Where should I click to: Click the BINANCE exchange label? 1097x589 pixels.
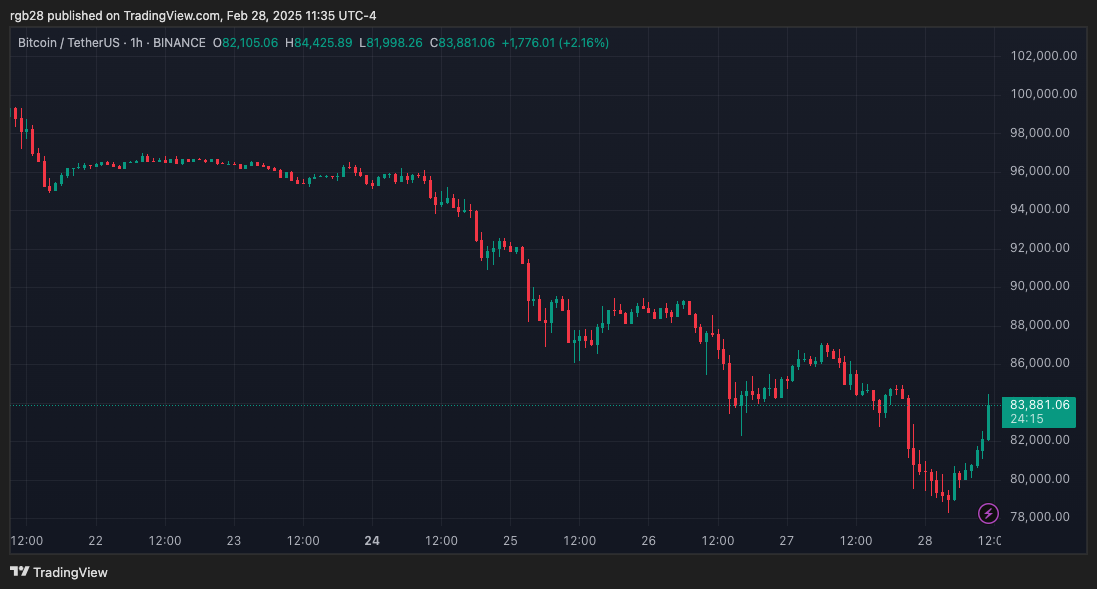[179, 43]
